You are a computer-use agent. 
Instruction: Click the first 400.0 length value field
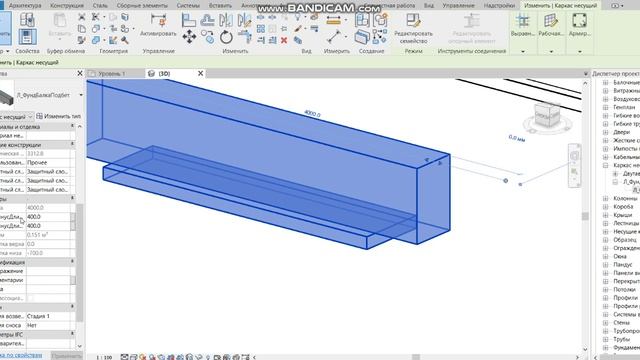coord(48,217)
